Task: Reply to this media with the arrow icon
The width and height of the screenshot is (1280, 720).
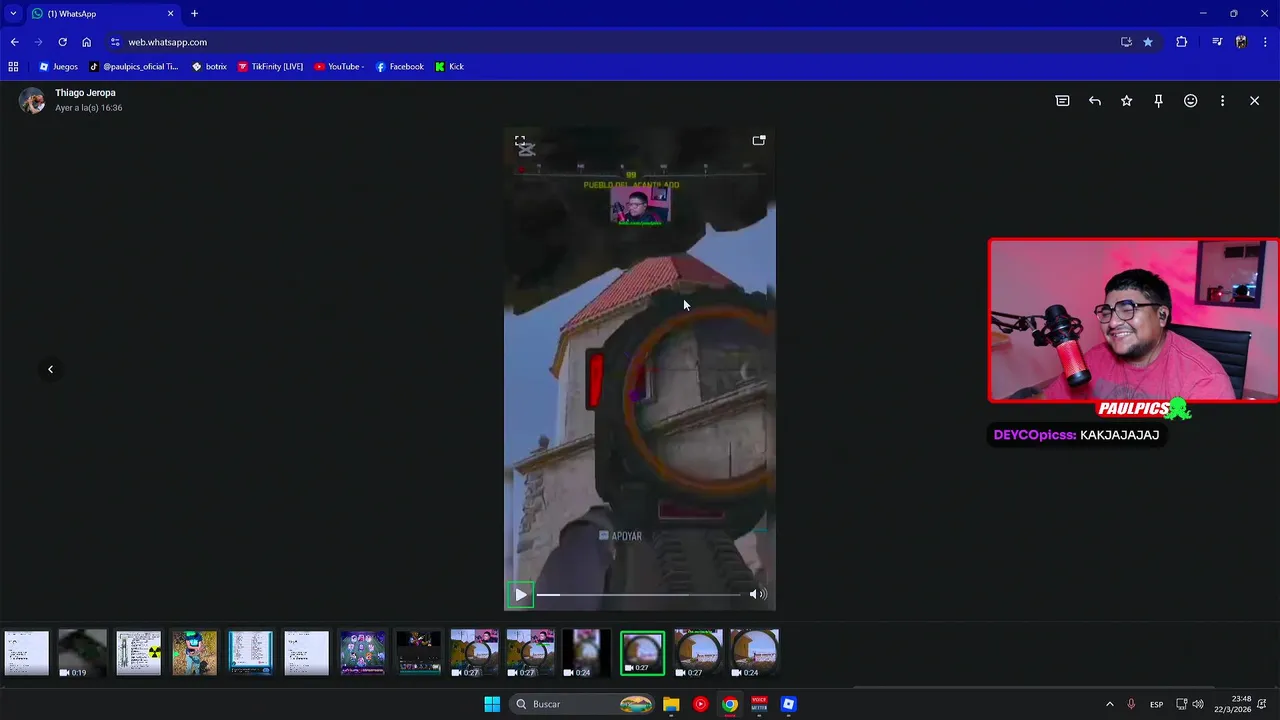Action: coord(1095,101)
